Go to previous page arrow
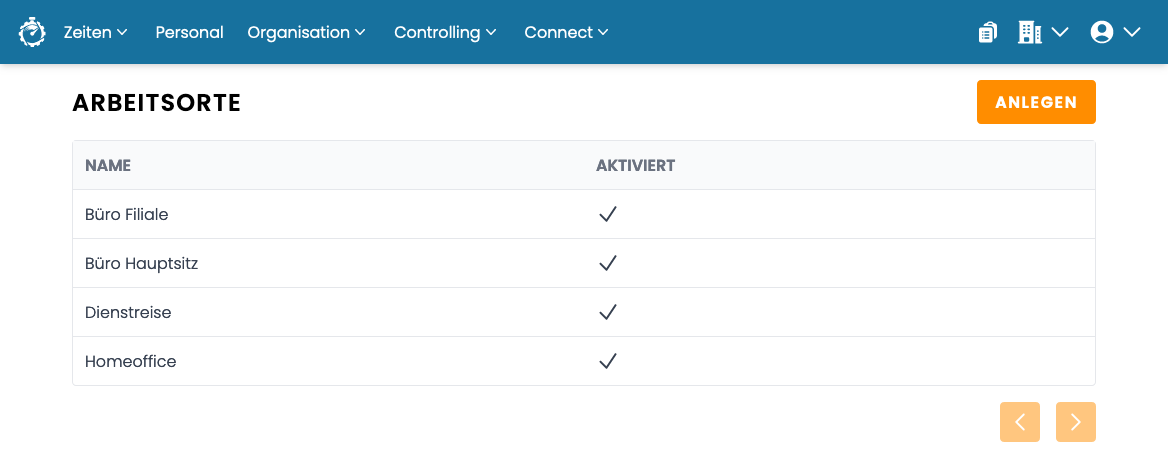Image resolution: width=1168 pixels, height=465 pixels. pos(1020,422)
